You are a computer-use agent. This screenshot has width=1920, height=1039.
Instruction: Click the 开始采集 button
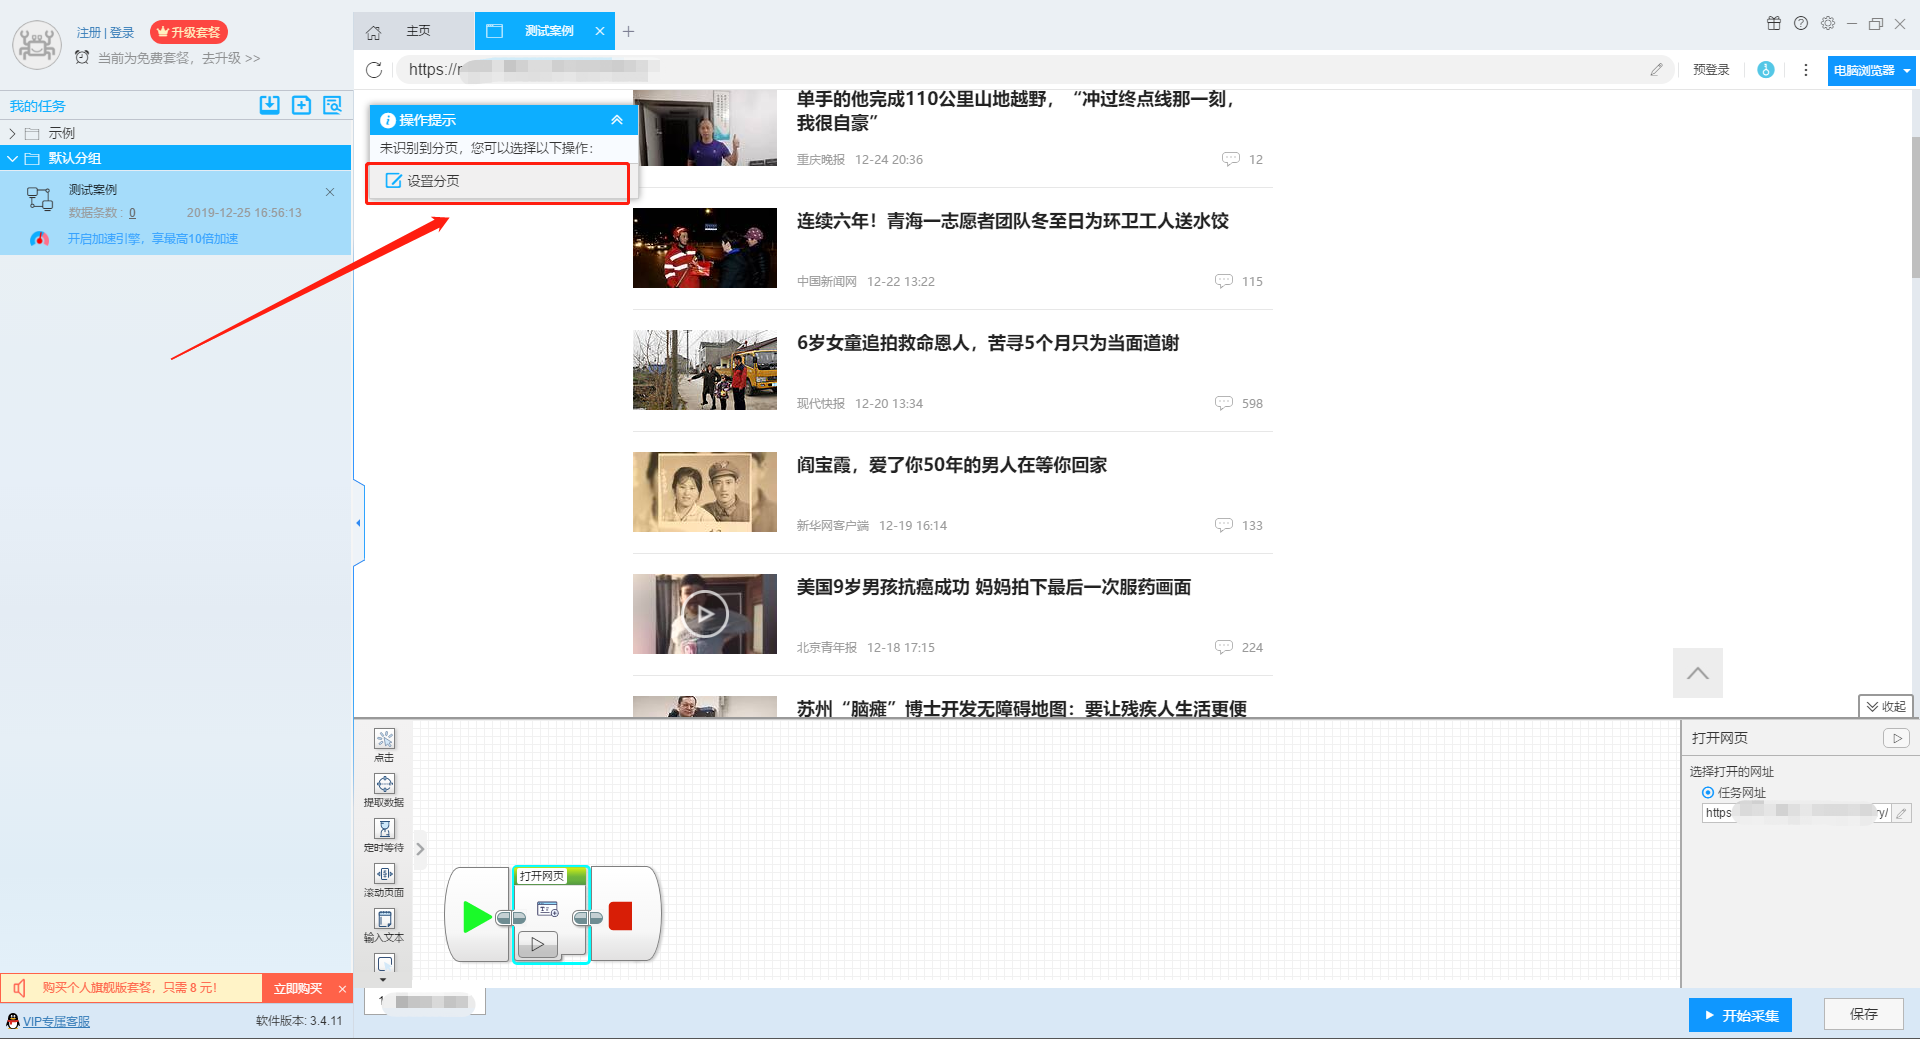[1740, 1015]
